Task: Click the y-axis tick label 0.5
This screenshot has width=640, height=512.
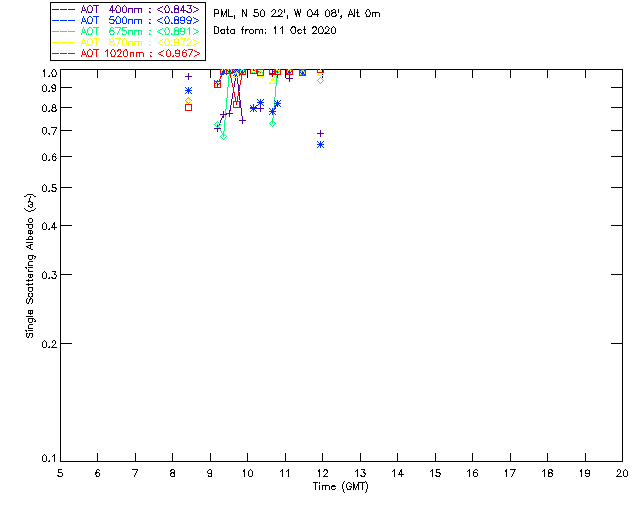Action: [49, 188]
